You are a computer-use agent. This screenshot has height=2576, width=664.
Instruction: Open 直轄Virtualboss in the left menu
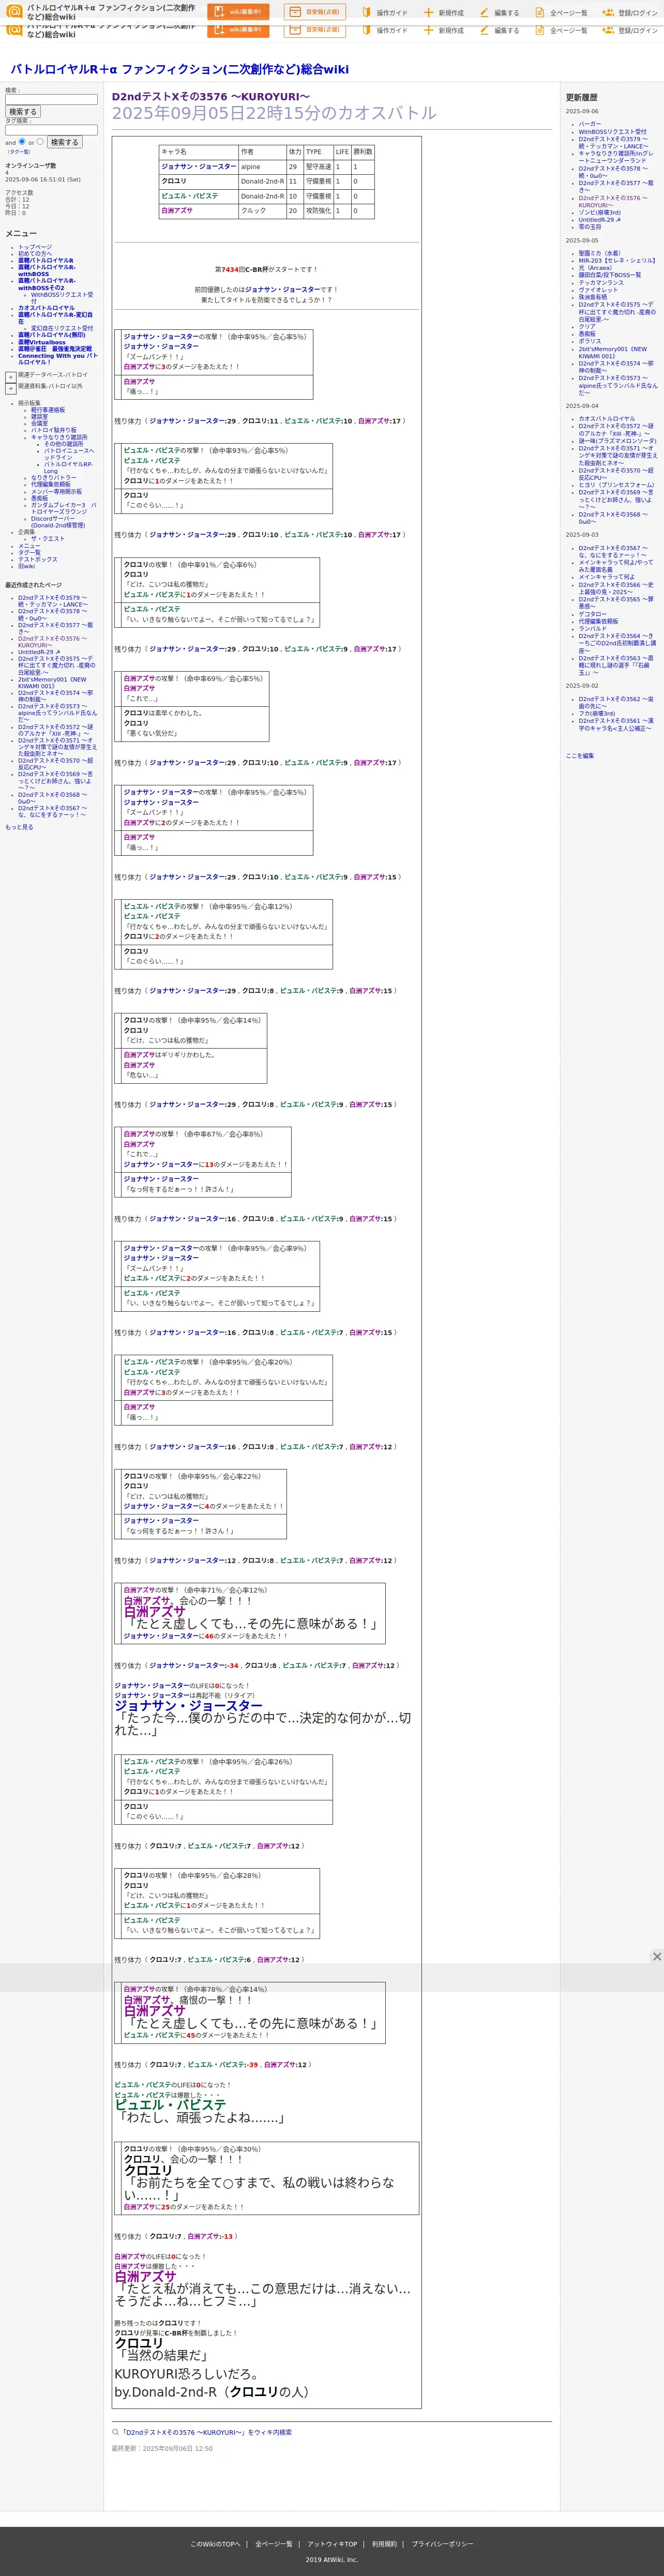pos(41,343)
